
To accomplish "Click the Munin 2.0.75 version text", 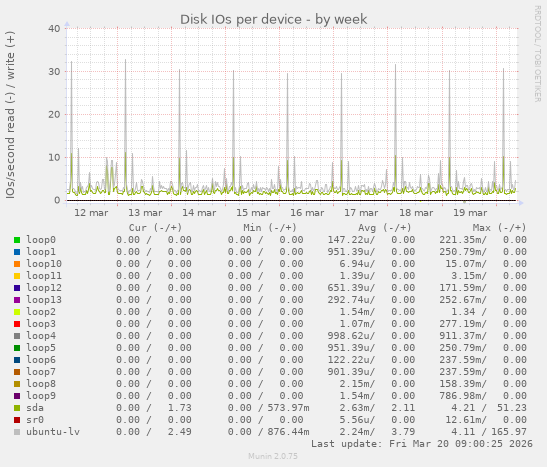I will pos(273,456).
